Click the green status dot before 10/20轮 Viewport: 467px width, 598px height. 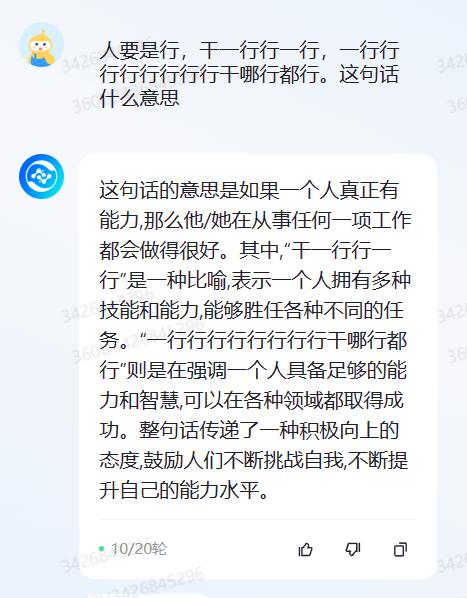tap(101, 549)
